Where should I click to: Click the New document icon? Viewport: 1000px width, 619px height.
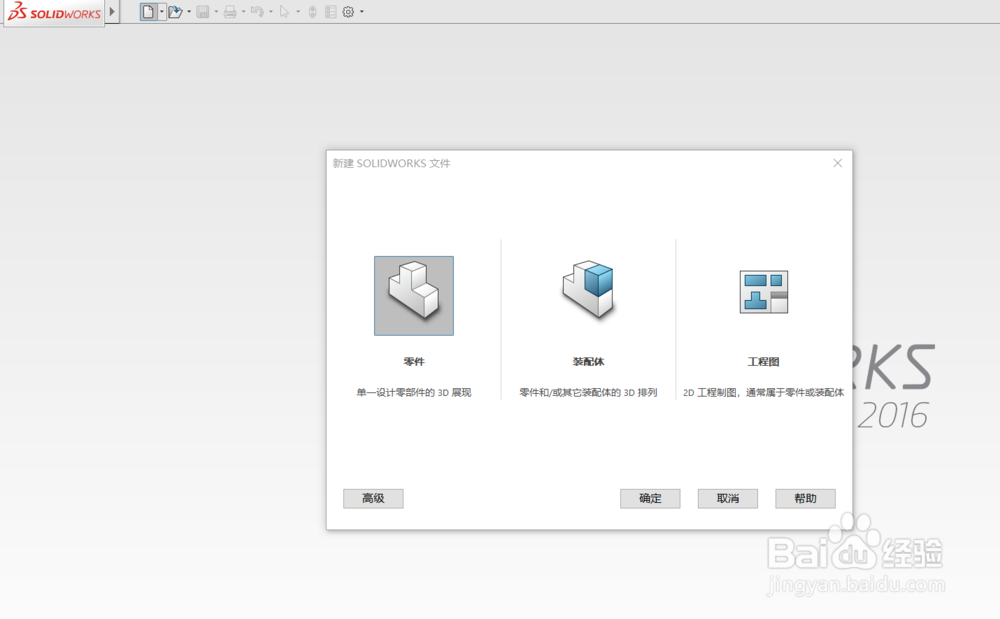148,11
